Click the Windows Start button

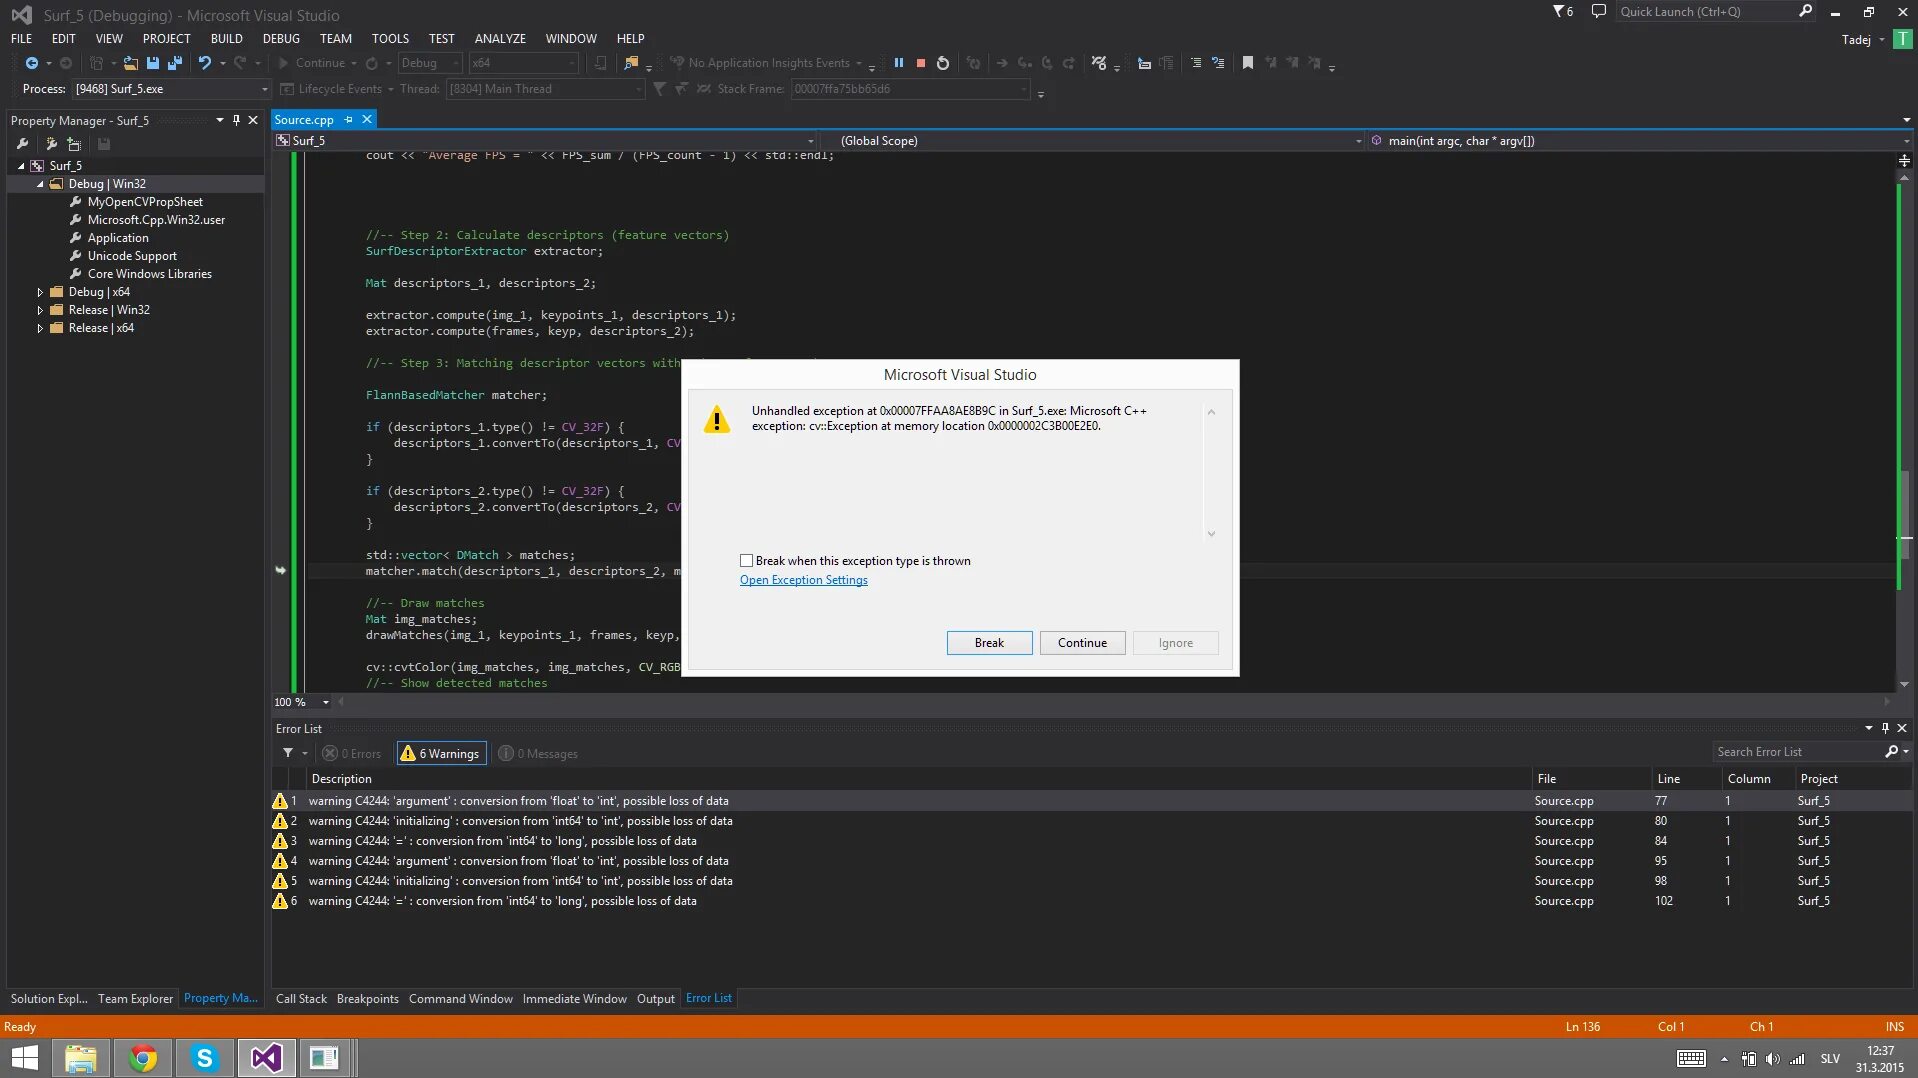click(24, 1058)
